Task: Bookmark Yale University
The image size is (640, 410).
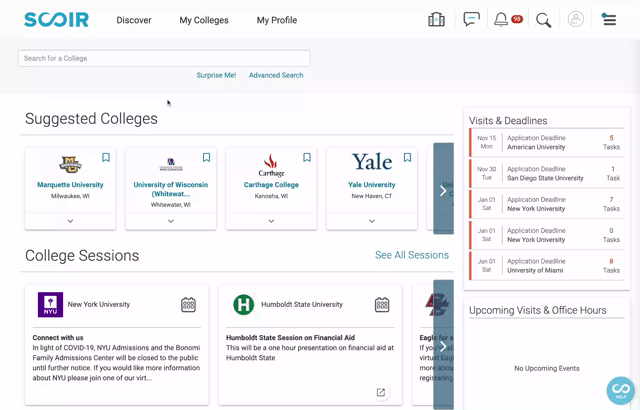Action: pyautogui.click(x=407, y=157)
